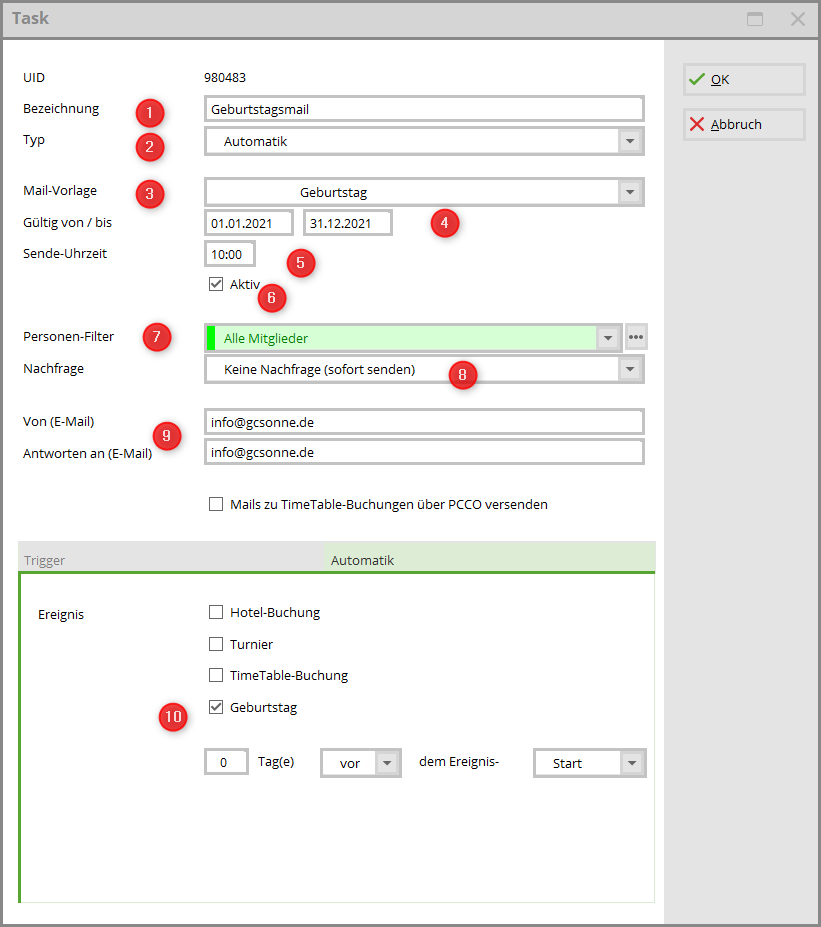Image resolution: width=821 pixels, height=927 pixels.
Task: Switch to the Automatik tab
Action: tap(489, 559)
